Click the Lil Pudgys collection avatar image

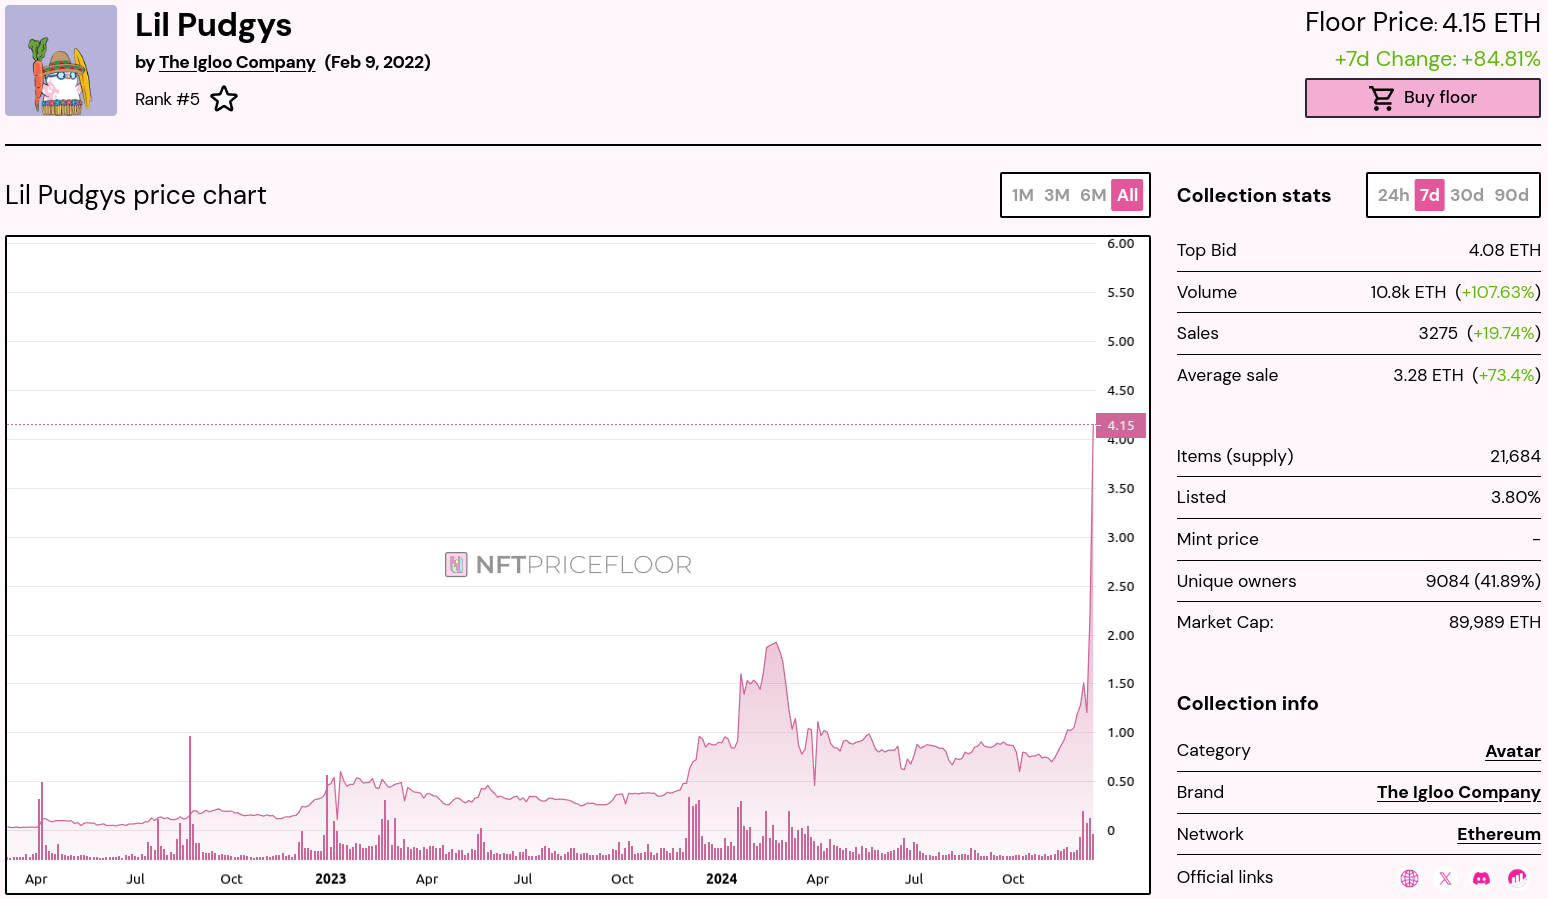(61, 60)
